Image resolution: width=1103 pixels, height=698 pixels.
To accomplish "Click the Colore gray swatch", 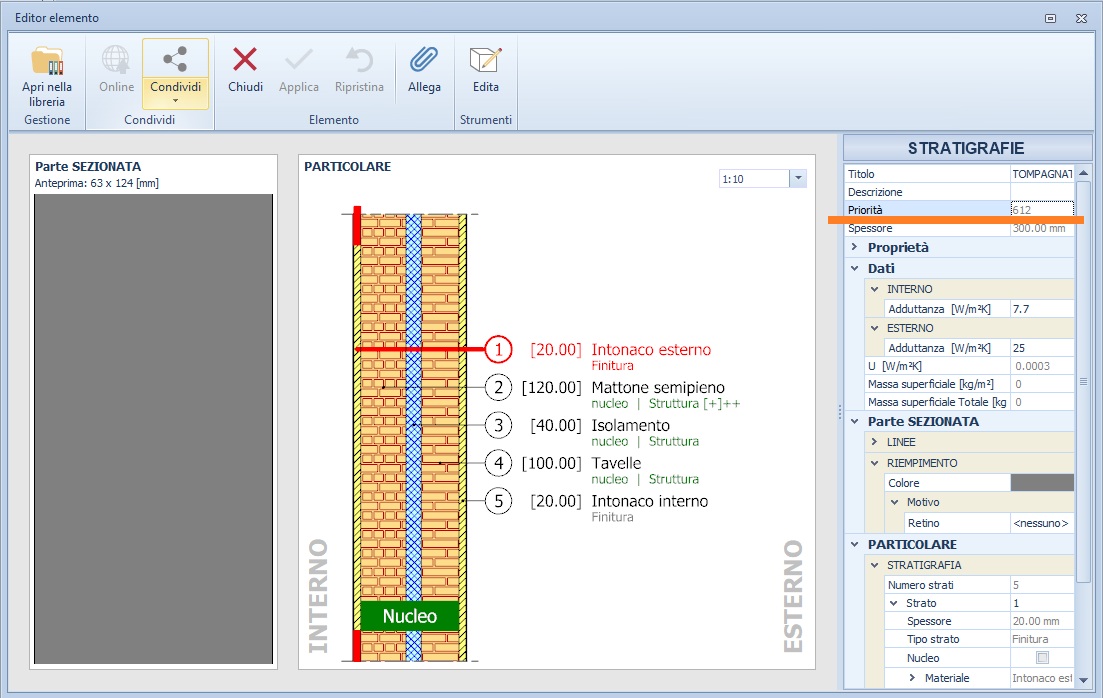I will pos(1042,483).
